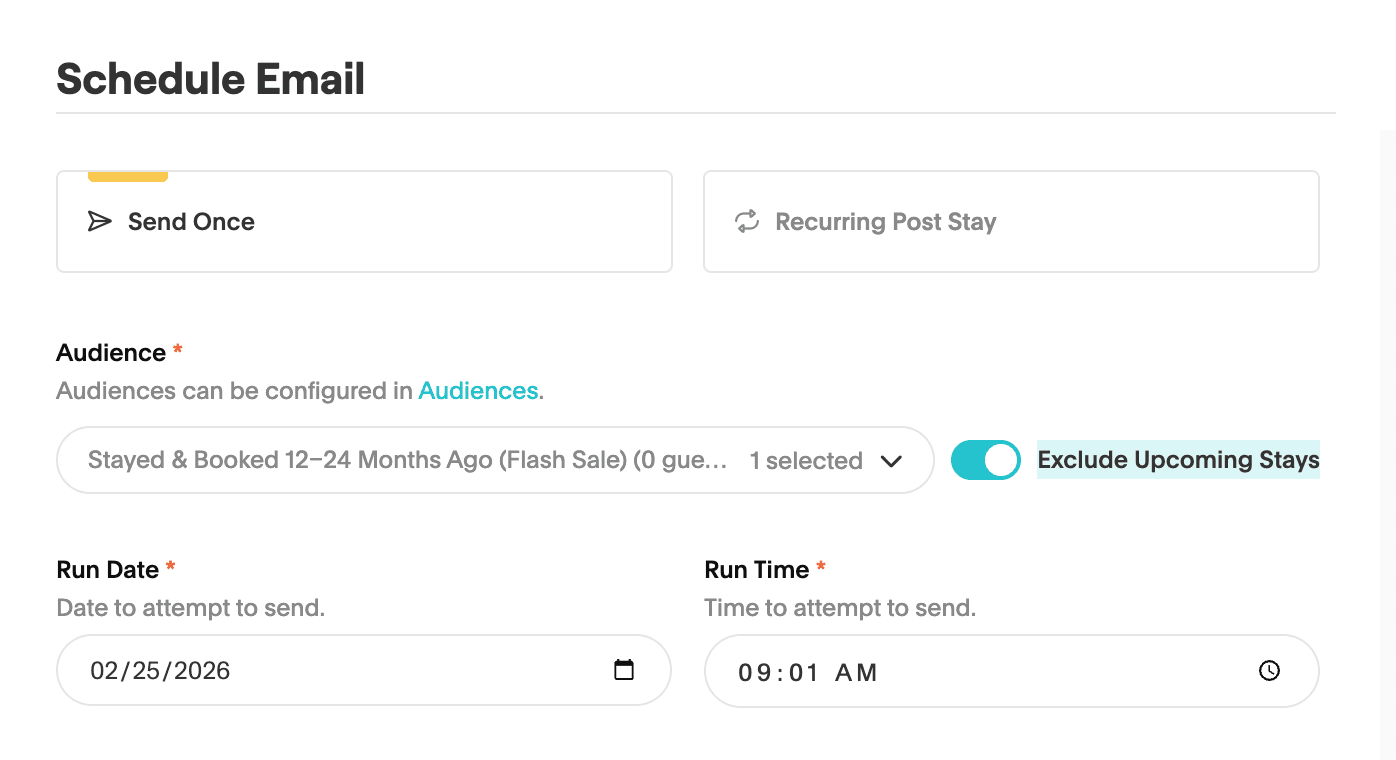Select the year 2026 in Run Date
Image resolution: width=1396 pixels, height=760 pixels.
point(203,671)
